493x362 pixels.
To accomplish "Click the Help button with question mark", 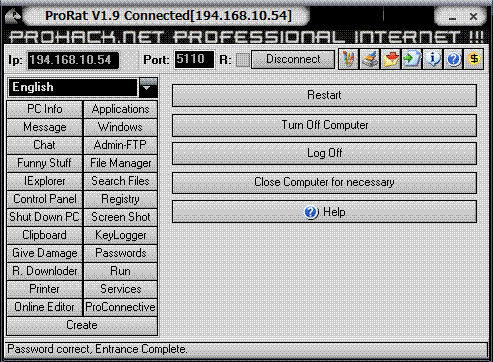I will [324, 212].
